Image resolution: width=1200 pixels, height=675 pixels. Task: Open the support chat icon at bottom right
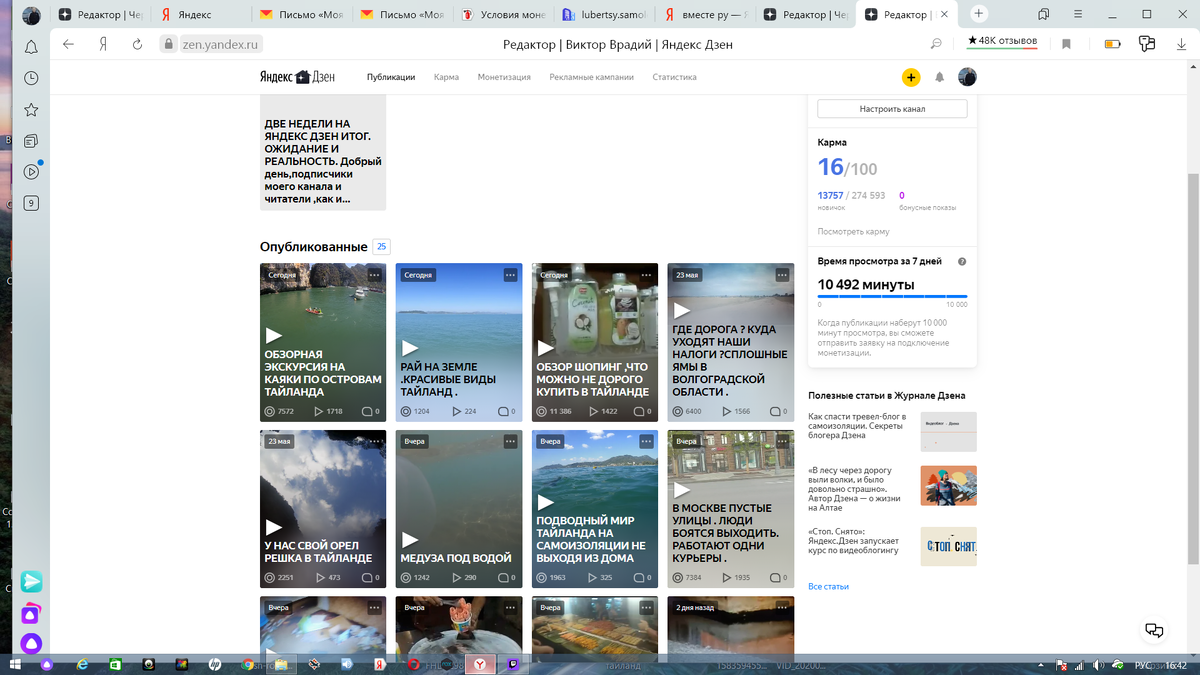coord(1154,630)
